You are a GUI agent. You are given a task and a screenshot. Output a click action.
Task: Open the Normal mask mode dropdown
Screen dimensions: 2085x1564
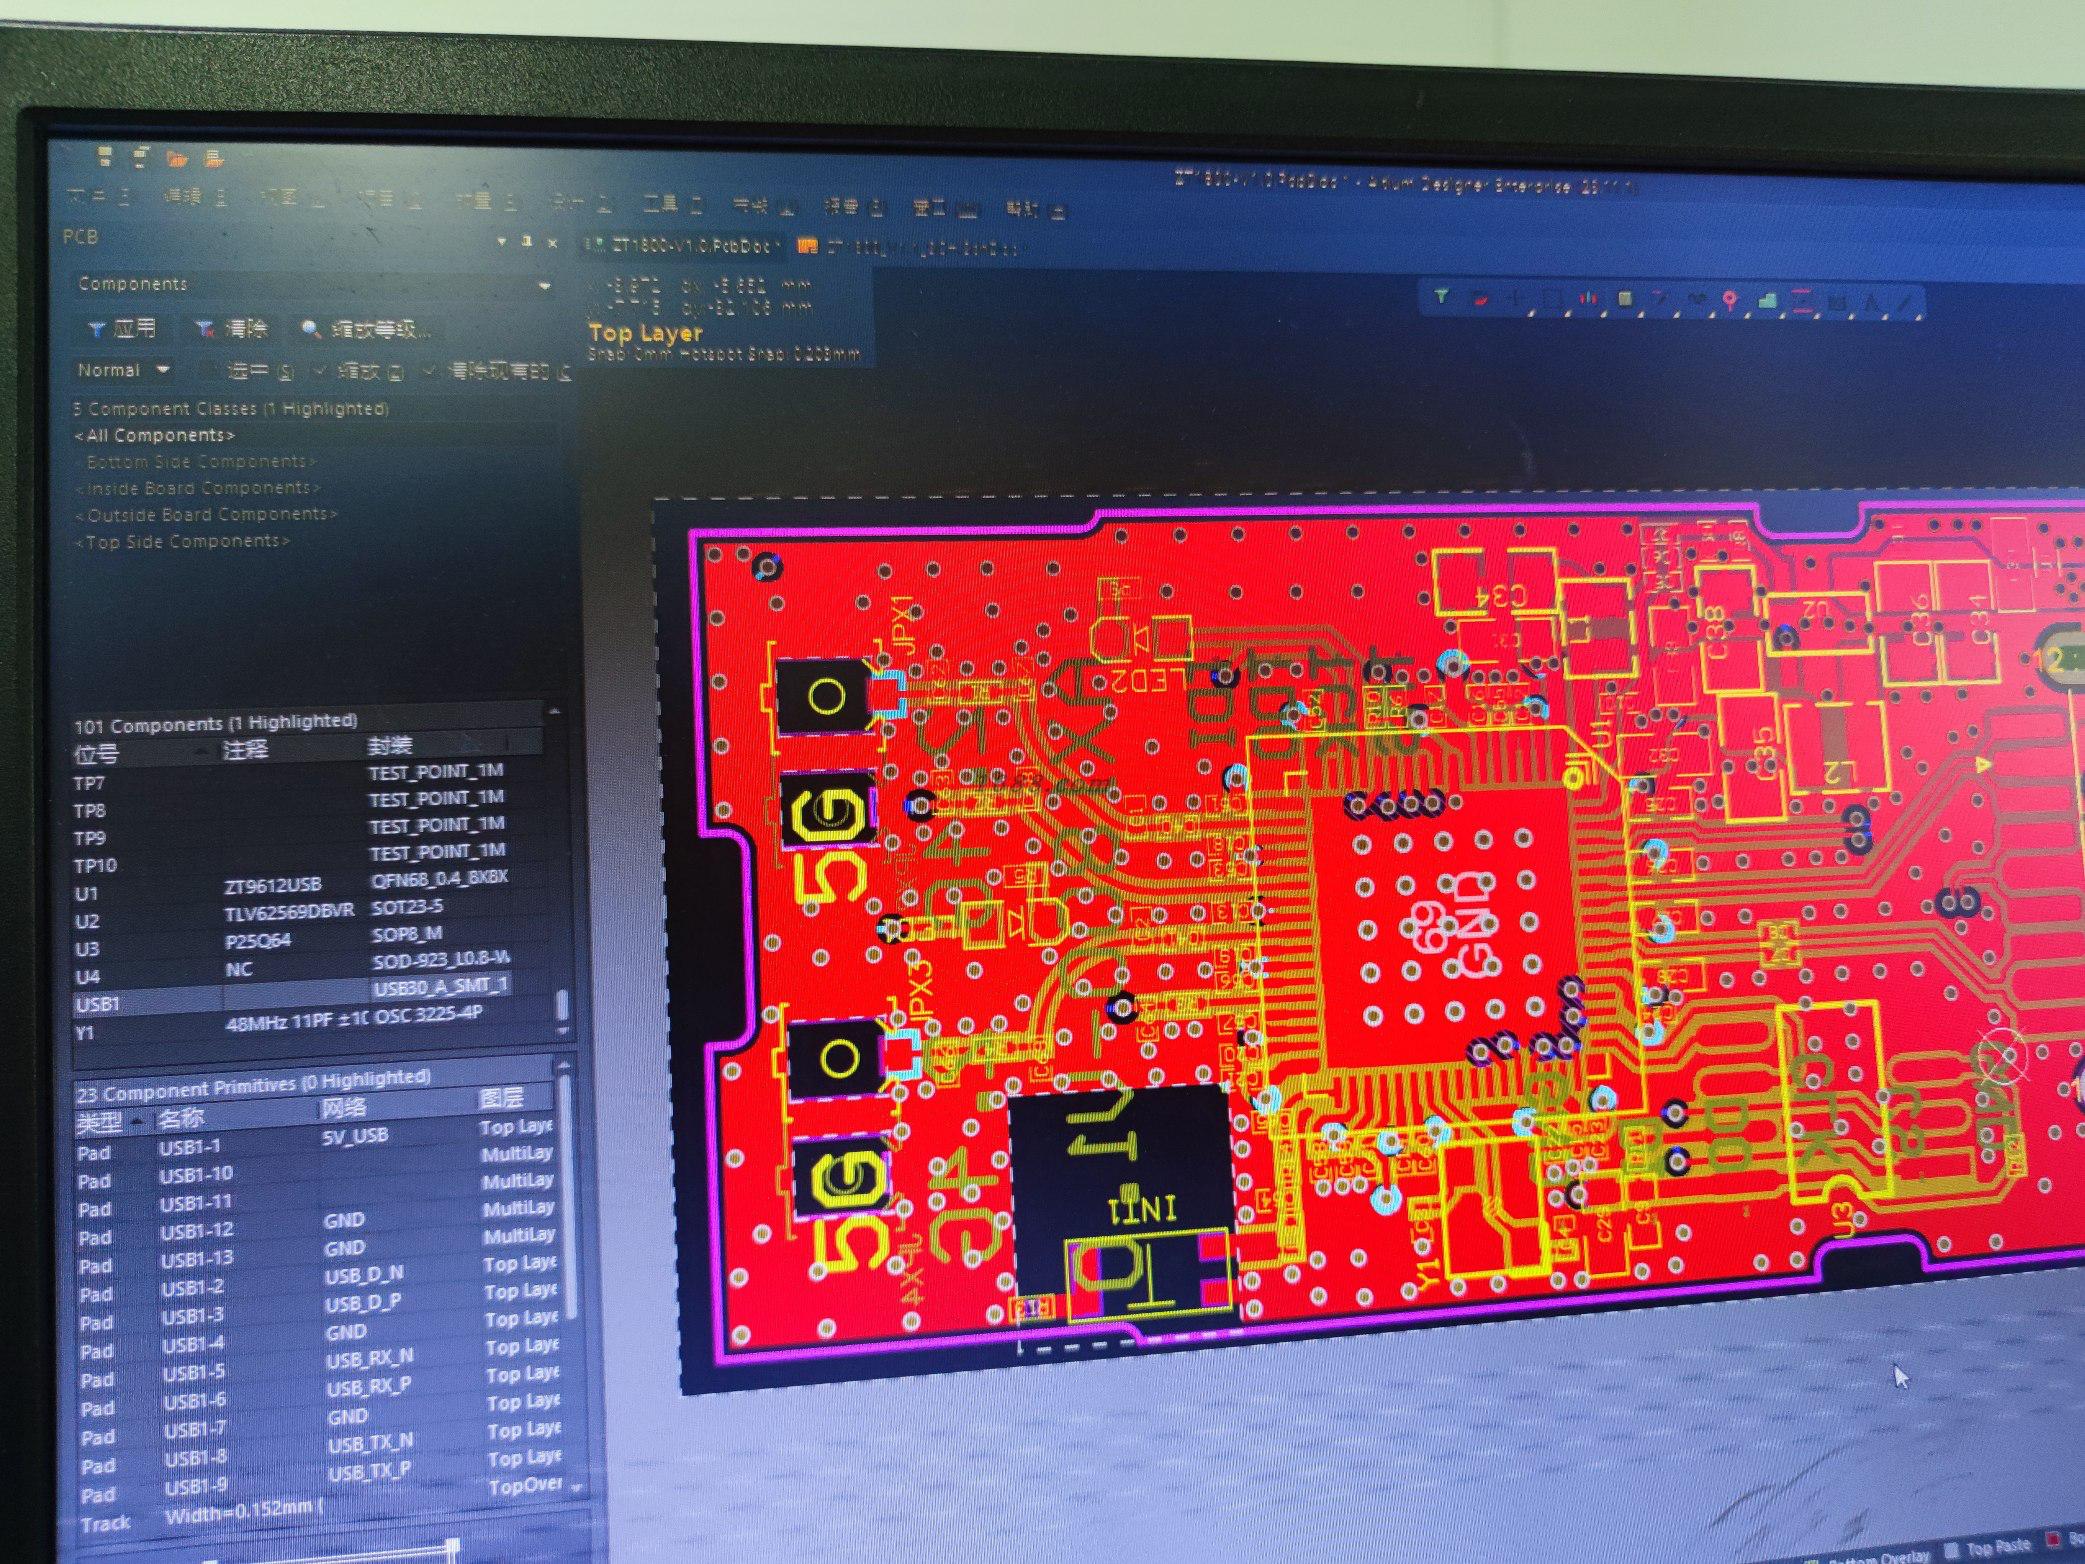click(163, 370)
